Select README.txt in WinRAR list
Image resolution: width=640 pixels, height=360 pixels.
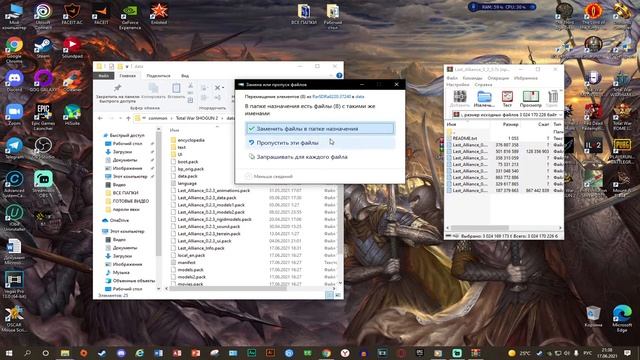pos(465,138)
